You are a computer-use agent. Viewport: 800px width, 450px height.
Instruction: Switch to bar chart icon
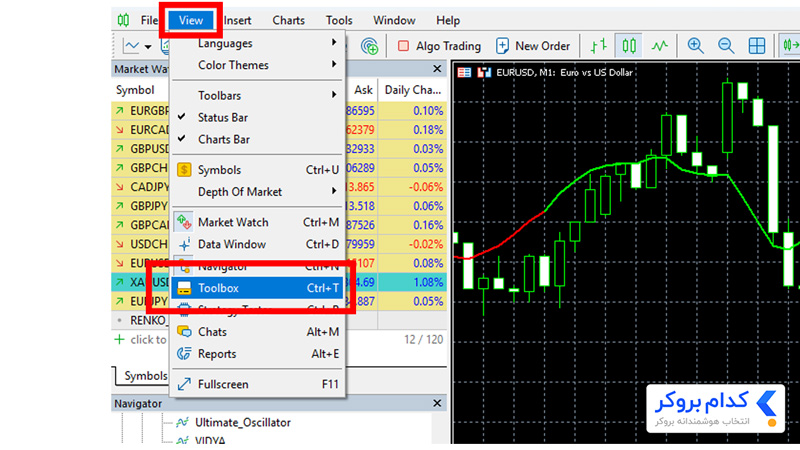(598, 46)
